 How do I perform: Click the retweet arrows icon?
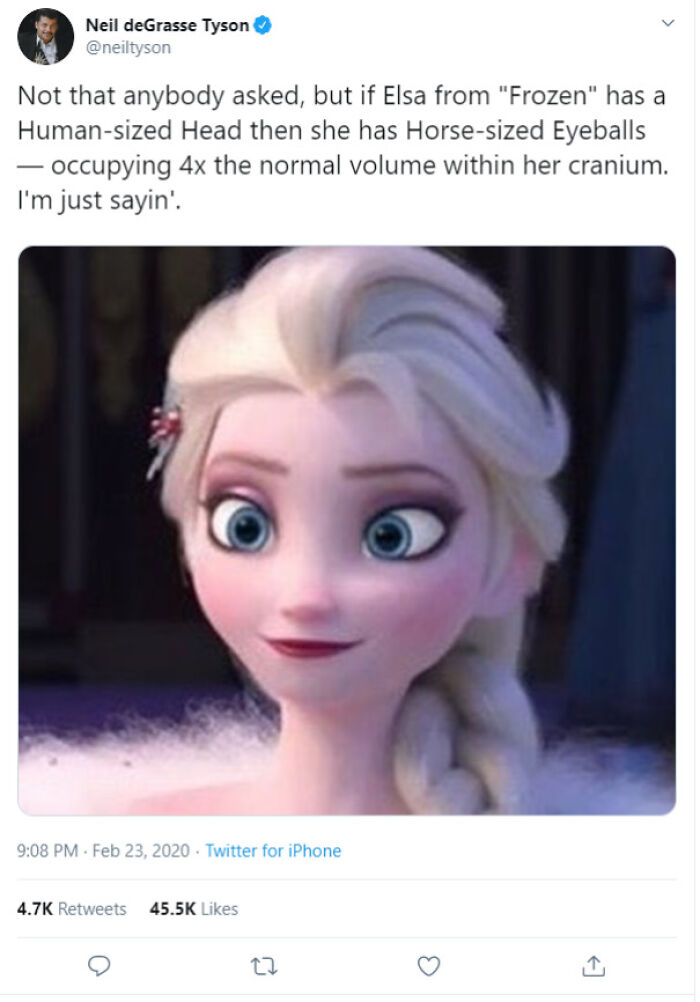[263, 966]
